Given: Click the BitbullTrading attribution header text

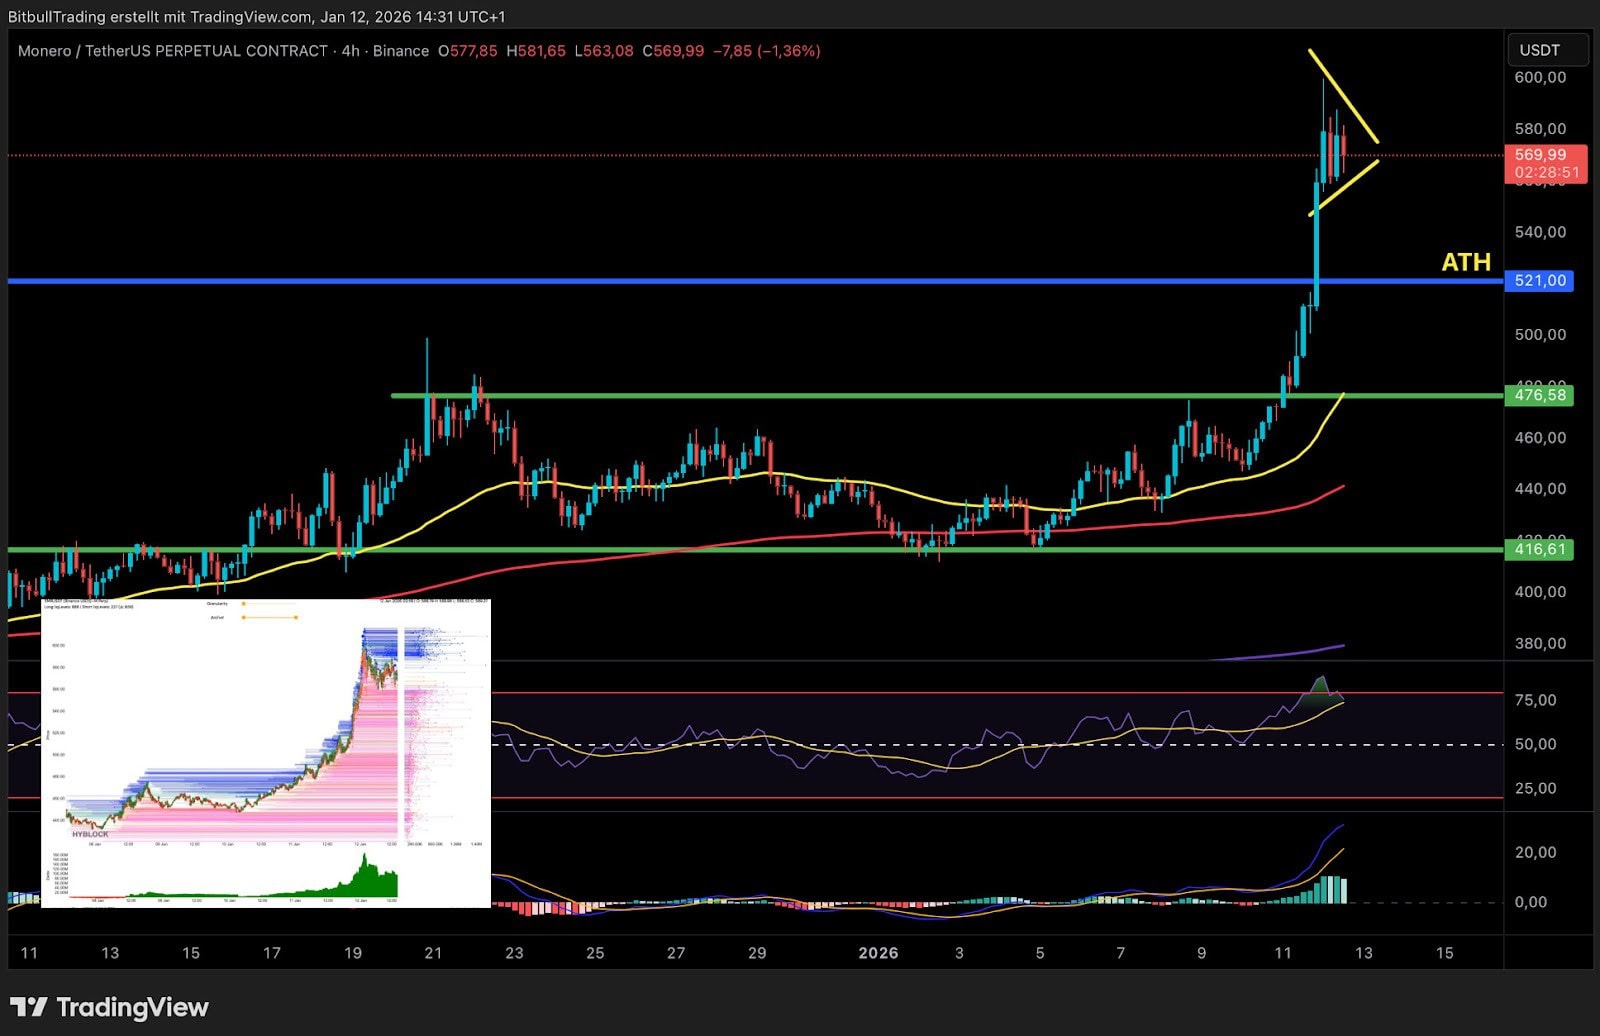Looking at the screenshot, I should pyautogui.click(x=256, y=17).
